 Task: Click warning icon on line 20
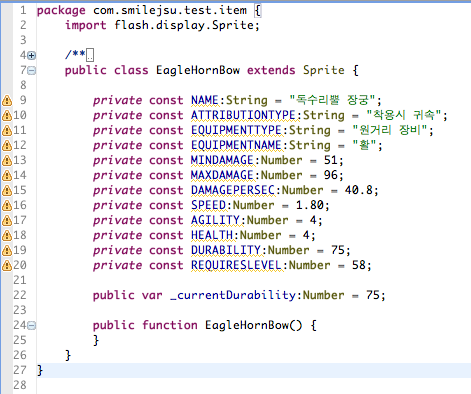(x=7, y=265)
